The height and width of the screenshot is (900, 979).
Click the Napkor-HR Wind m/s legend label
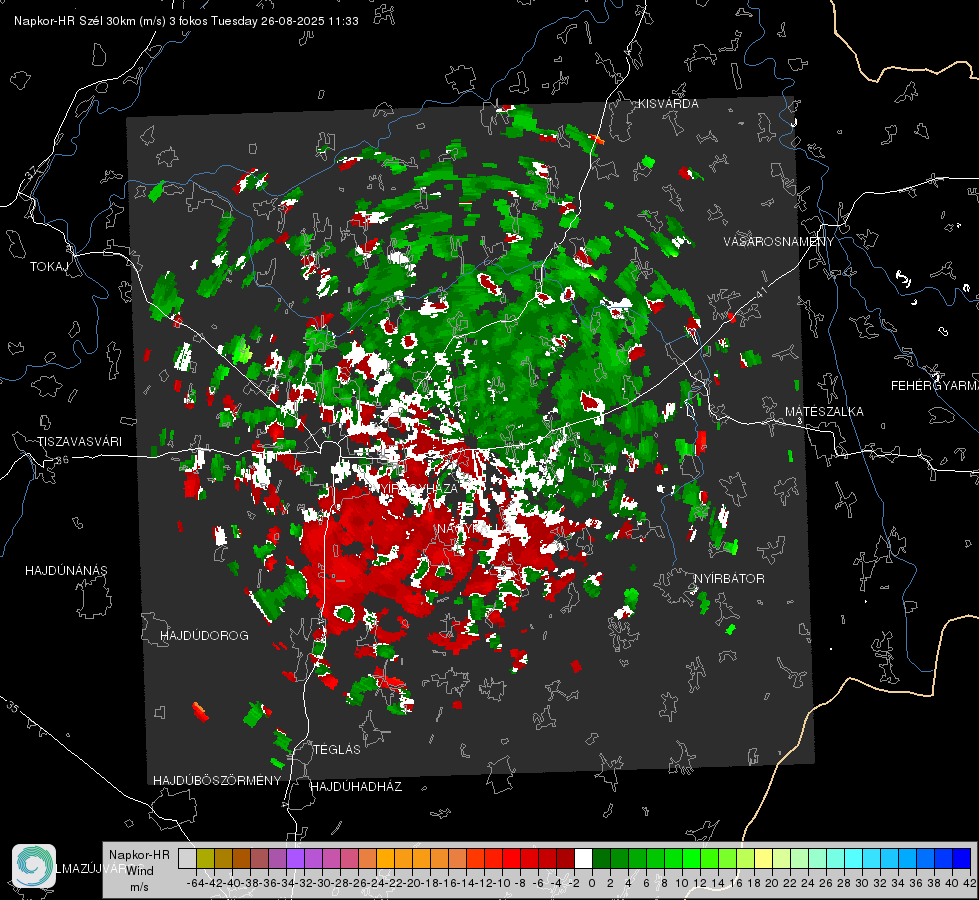click(x=139, y=870)
